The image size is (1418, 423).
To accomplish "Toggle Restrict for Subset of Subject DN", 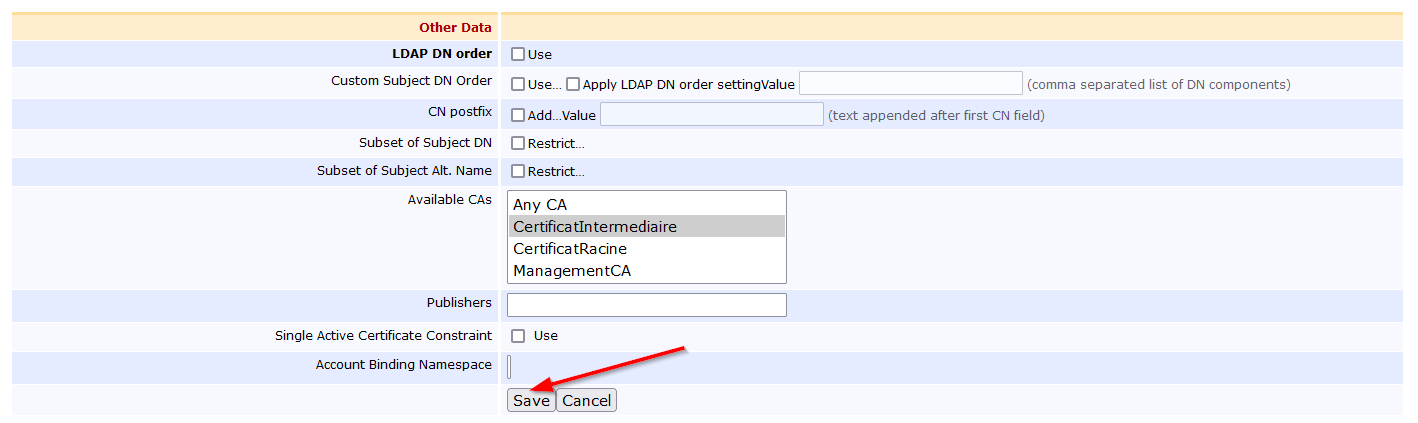I will (x=518, y=143).
